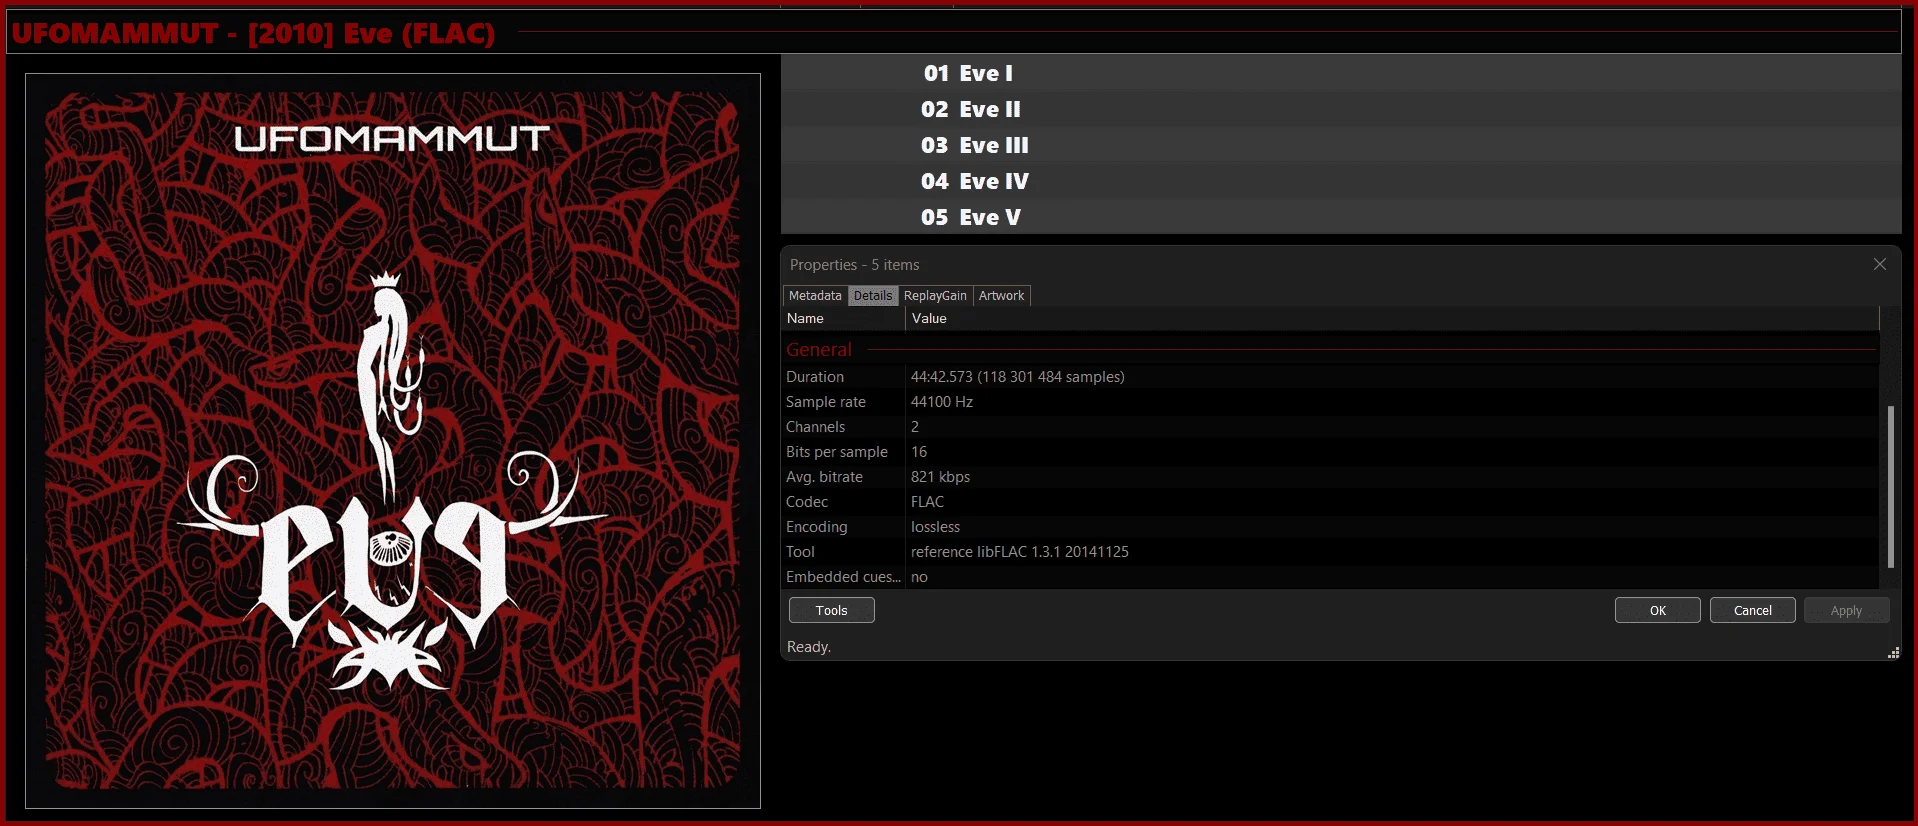Click the Channels row label

(x=815, y=427)
